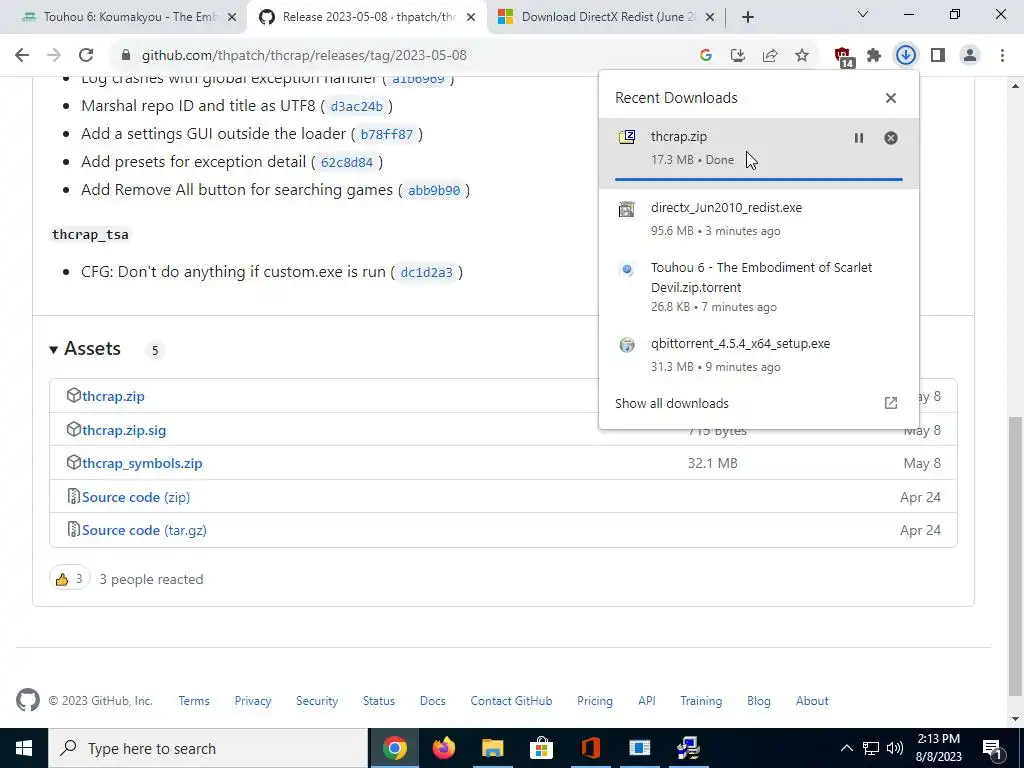Open Firefox from the taskbar
This screenshot has width=1024, height=768.
443,748
